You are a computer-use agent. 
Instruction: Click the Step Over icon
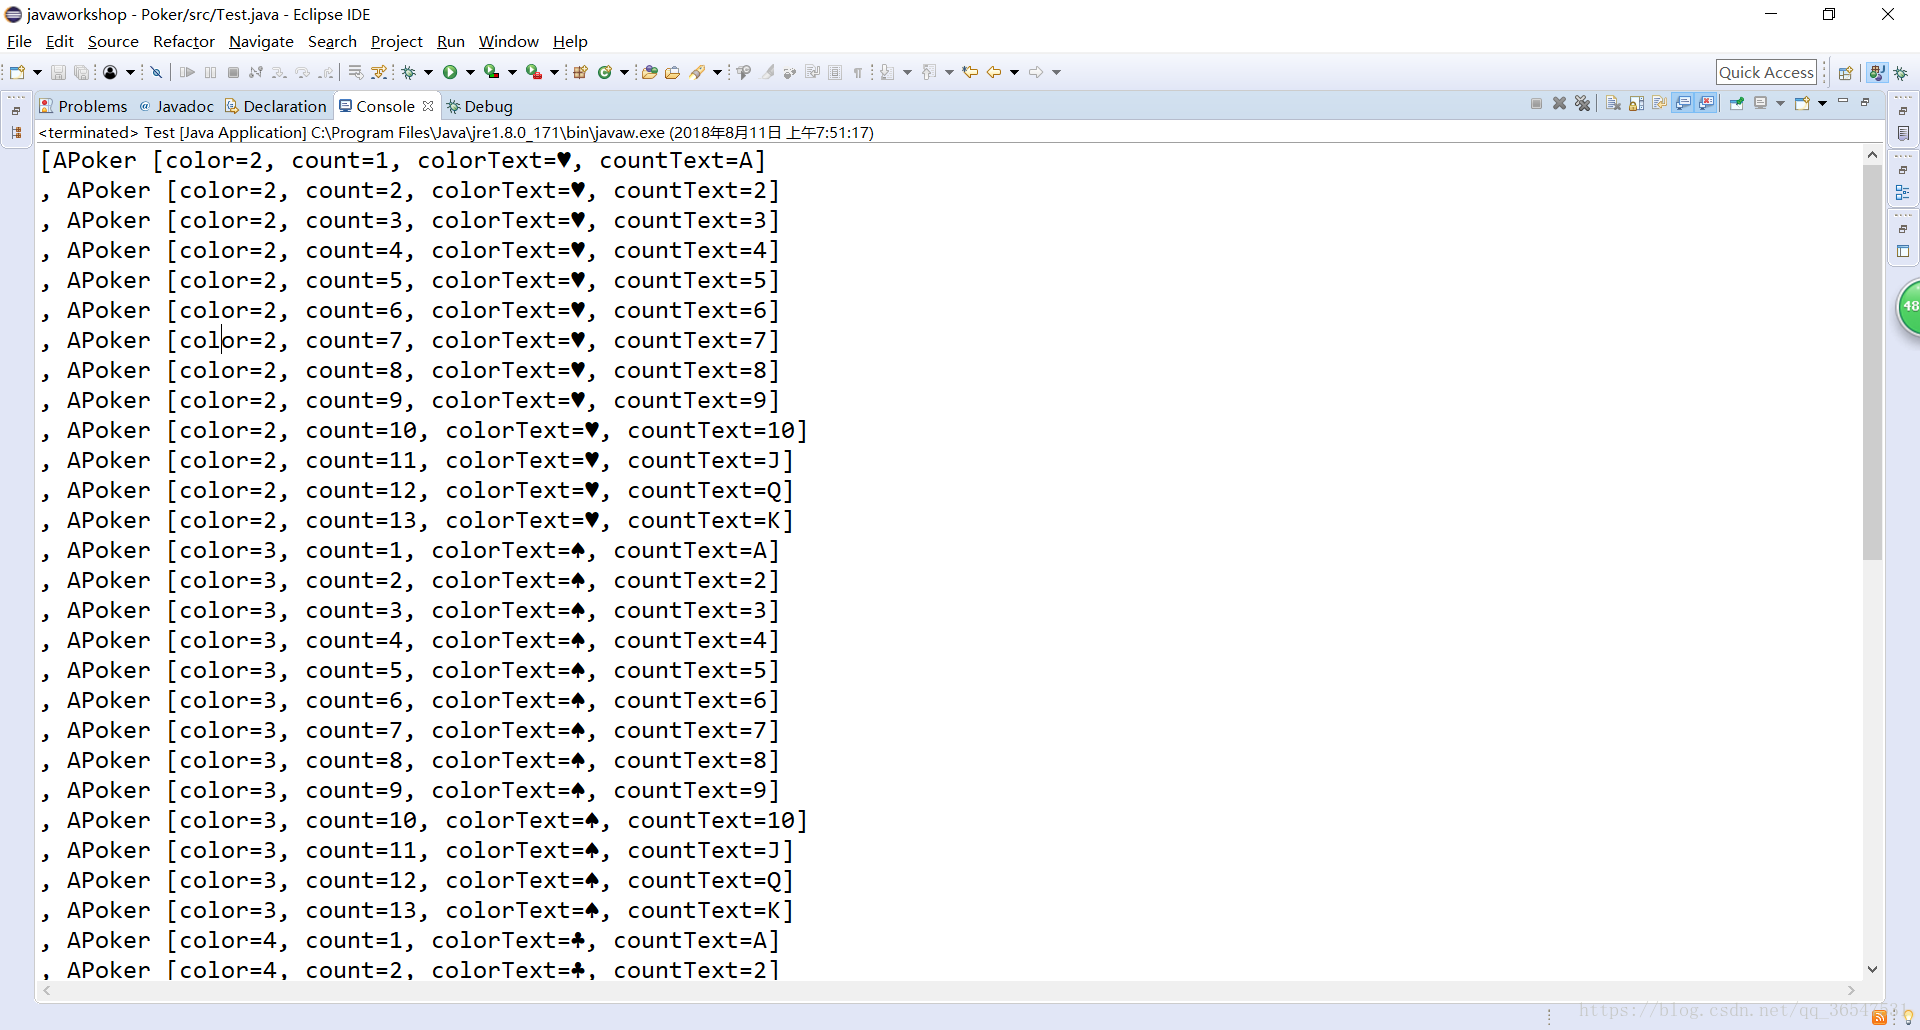click(x=302, y=72)
